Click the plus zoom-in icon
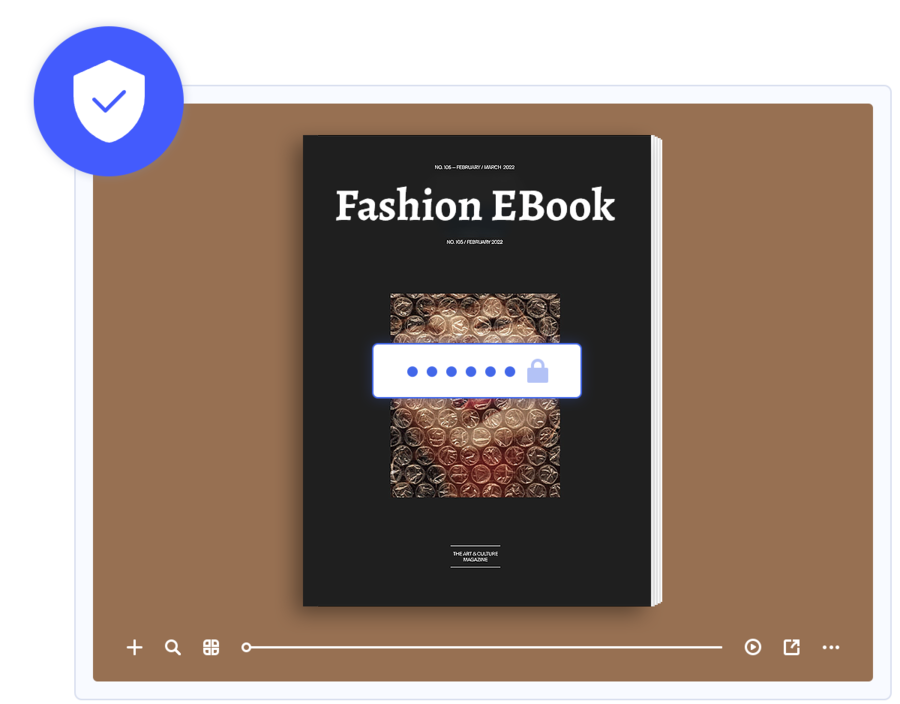 (134, 647)
